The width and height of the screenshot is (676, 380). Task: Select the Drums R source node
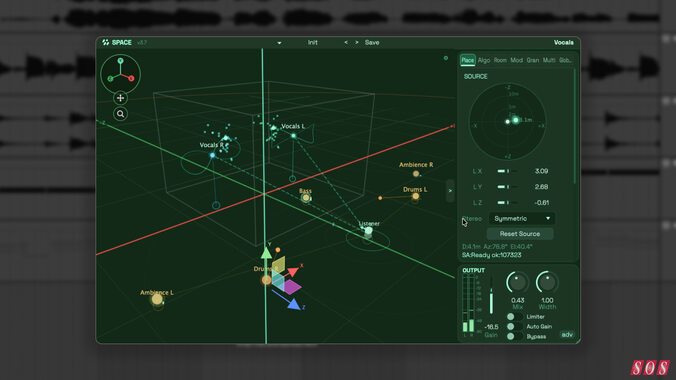coord(266,280)
